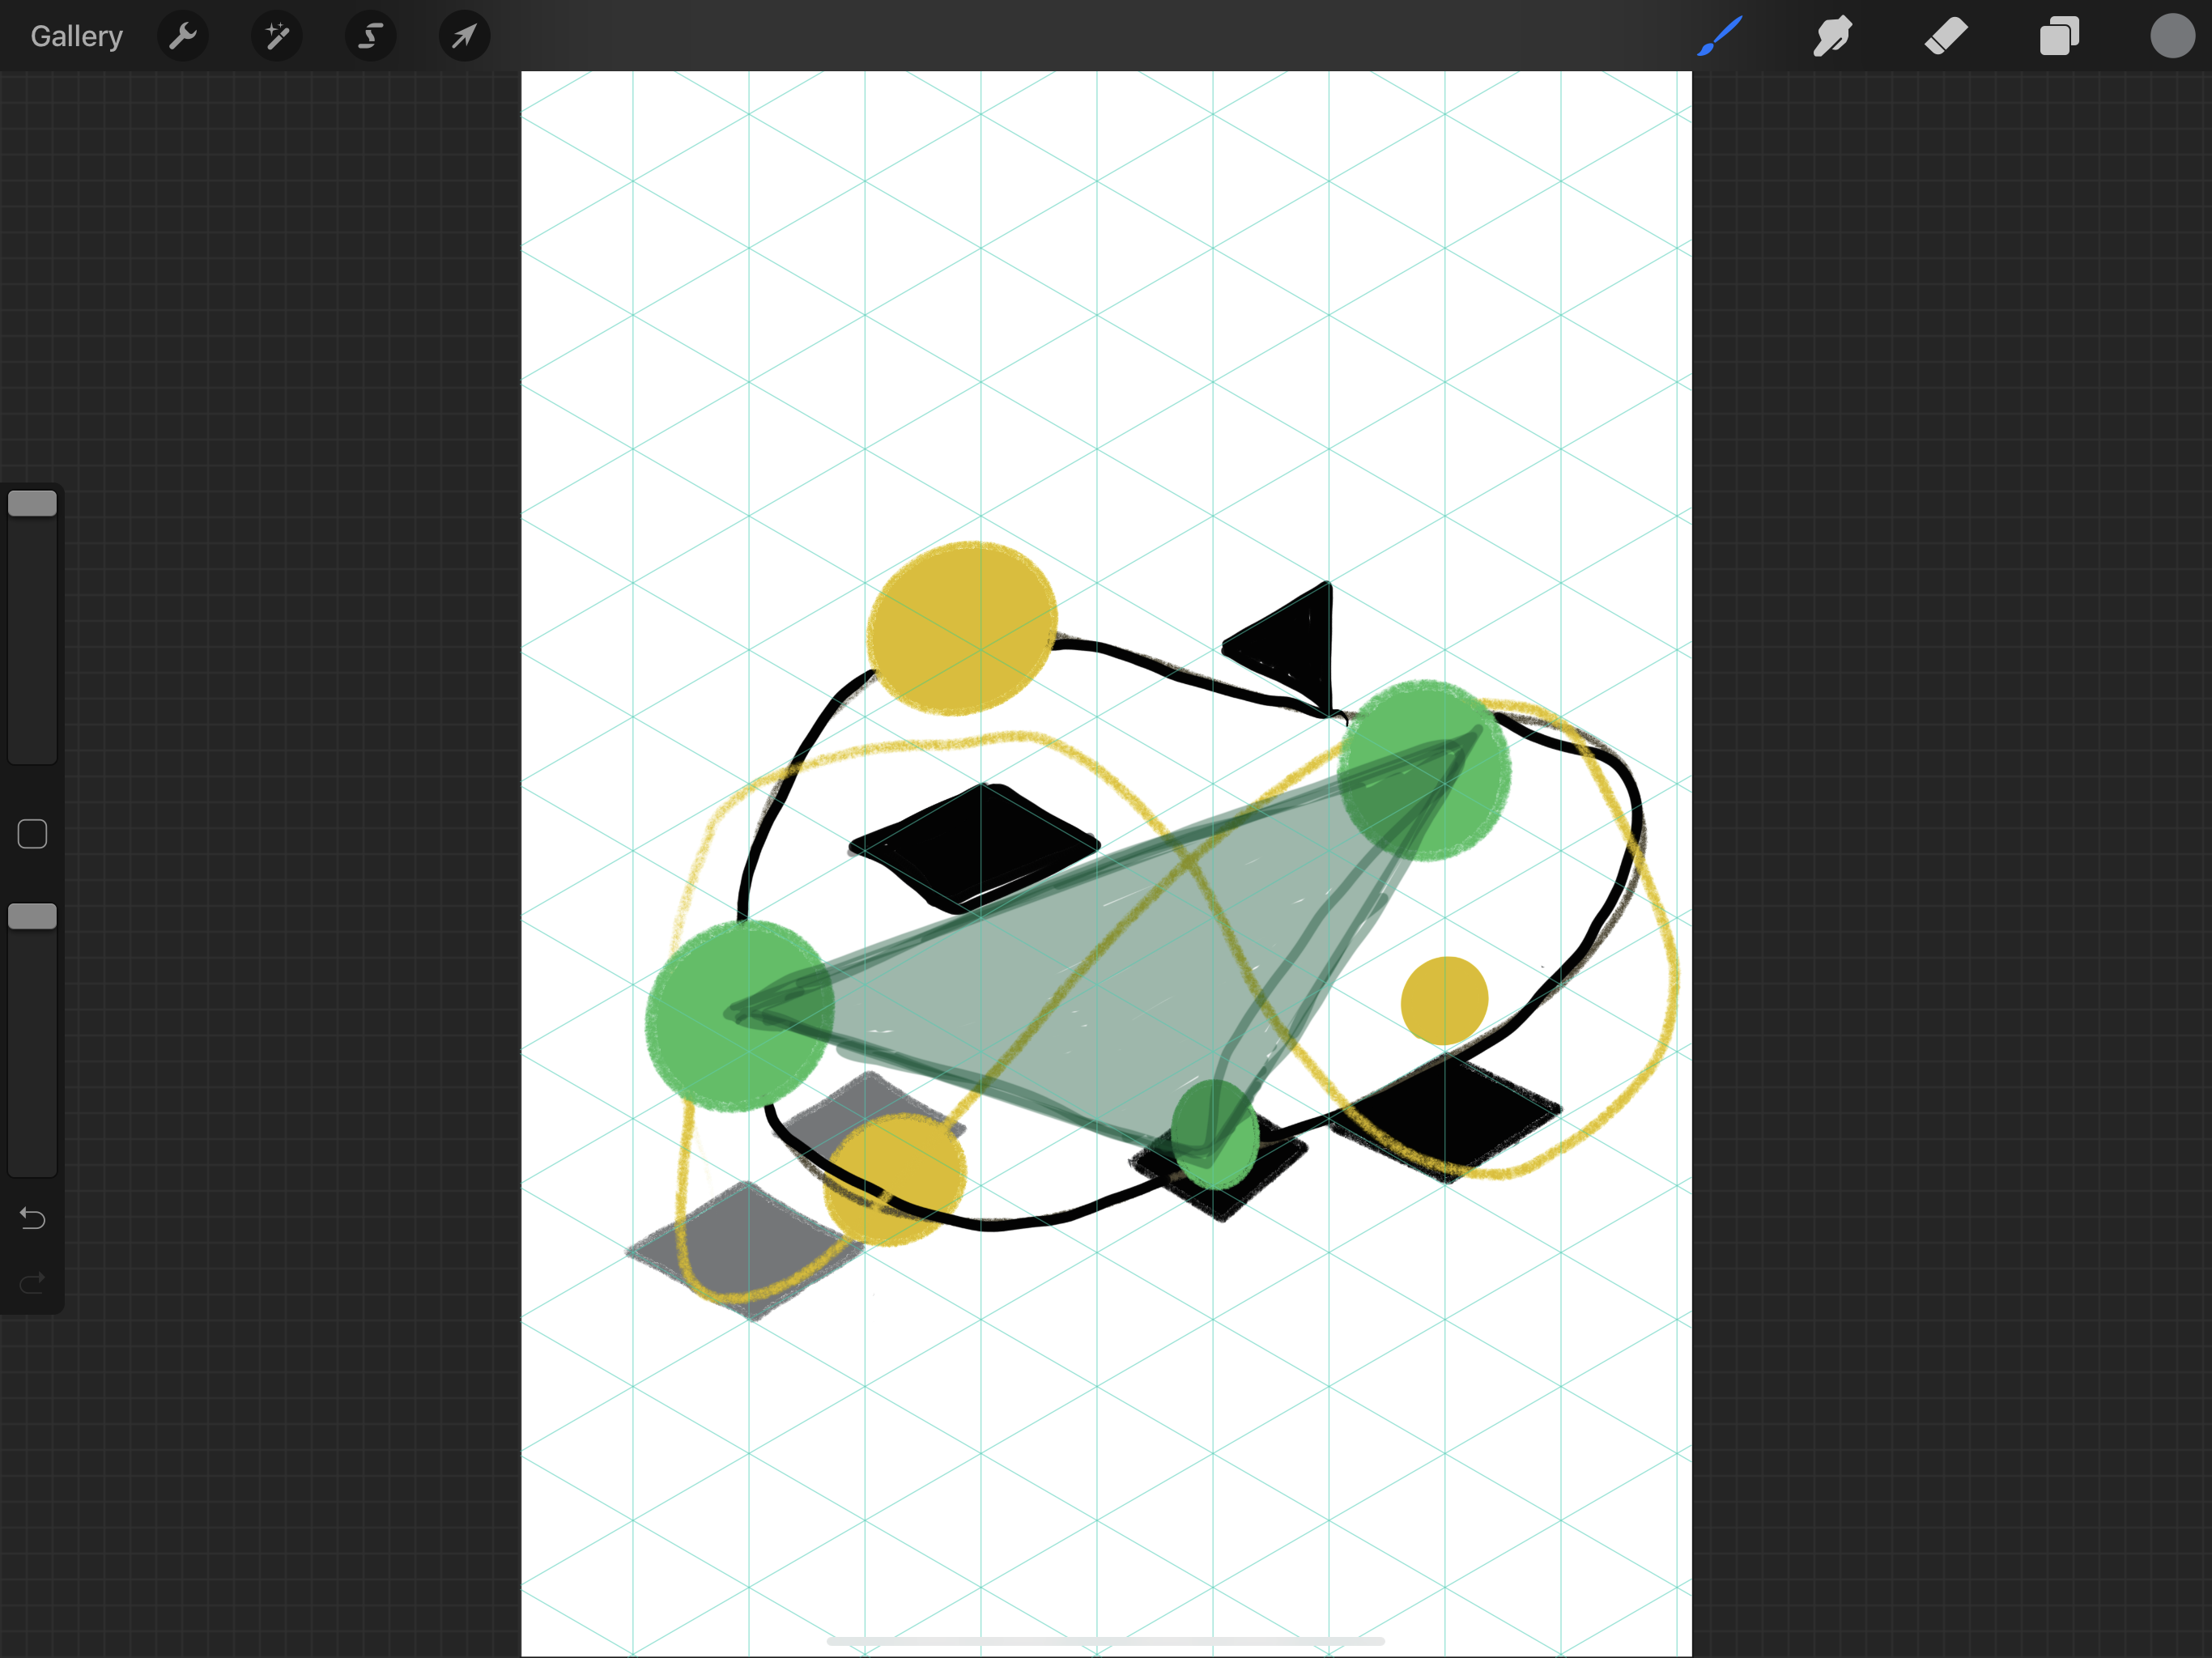
Task: Open the gray color swatch picker
Action: click(2172, 36)
